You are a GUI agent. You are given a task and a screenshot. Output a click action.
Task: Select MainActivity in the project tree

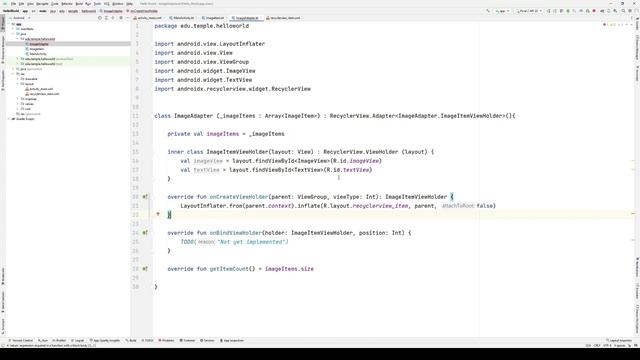(x=38, y=54)
